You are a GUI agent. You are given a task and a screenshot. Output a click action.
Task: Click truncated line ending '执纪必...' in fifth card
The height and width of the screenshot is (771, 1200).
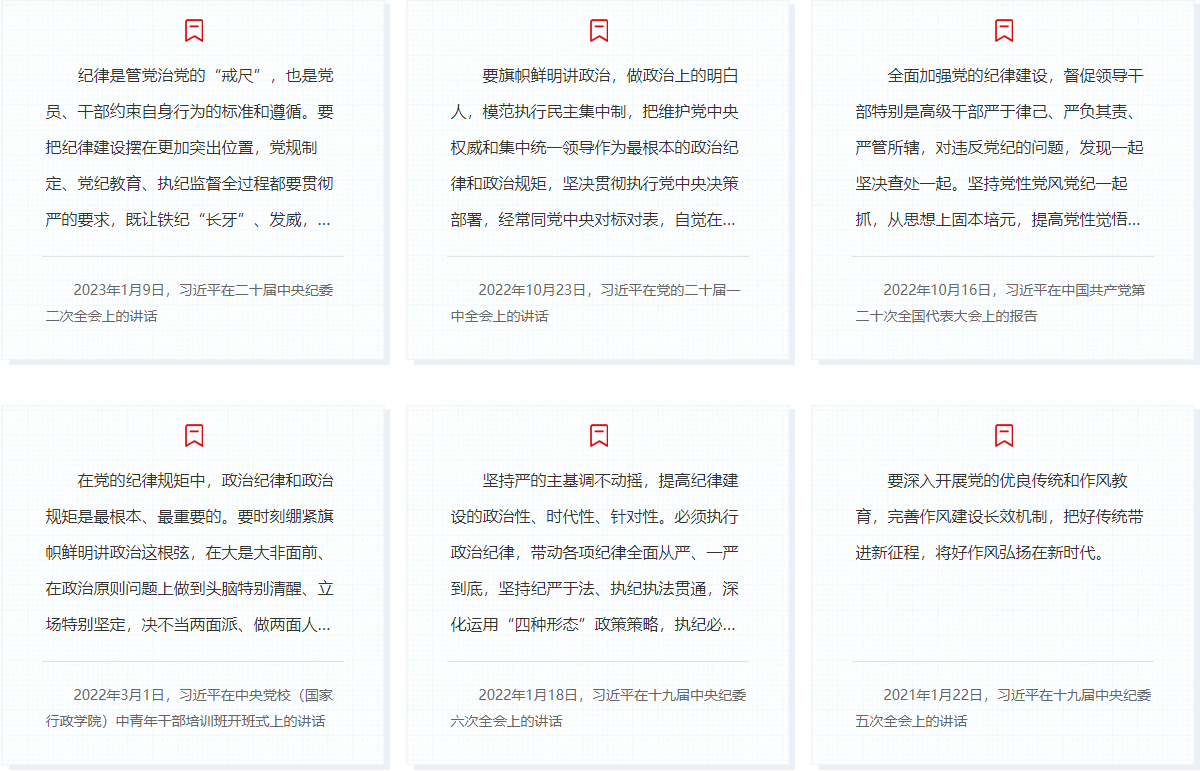(x=593, y=625)
